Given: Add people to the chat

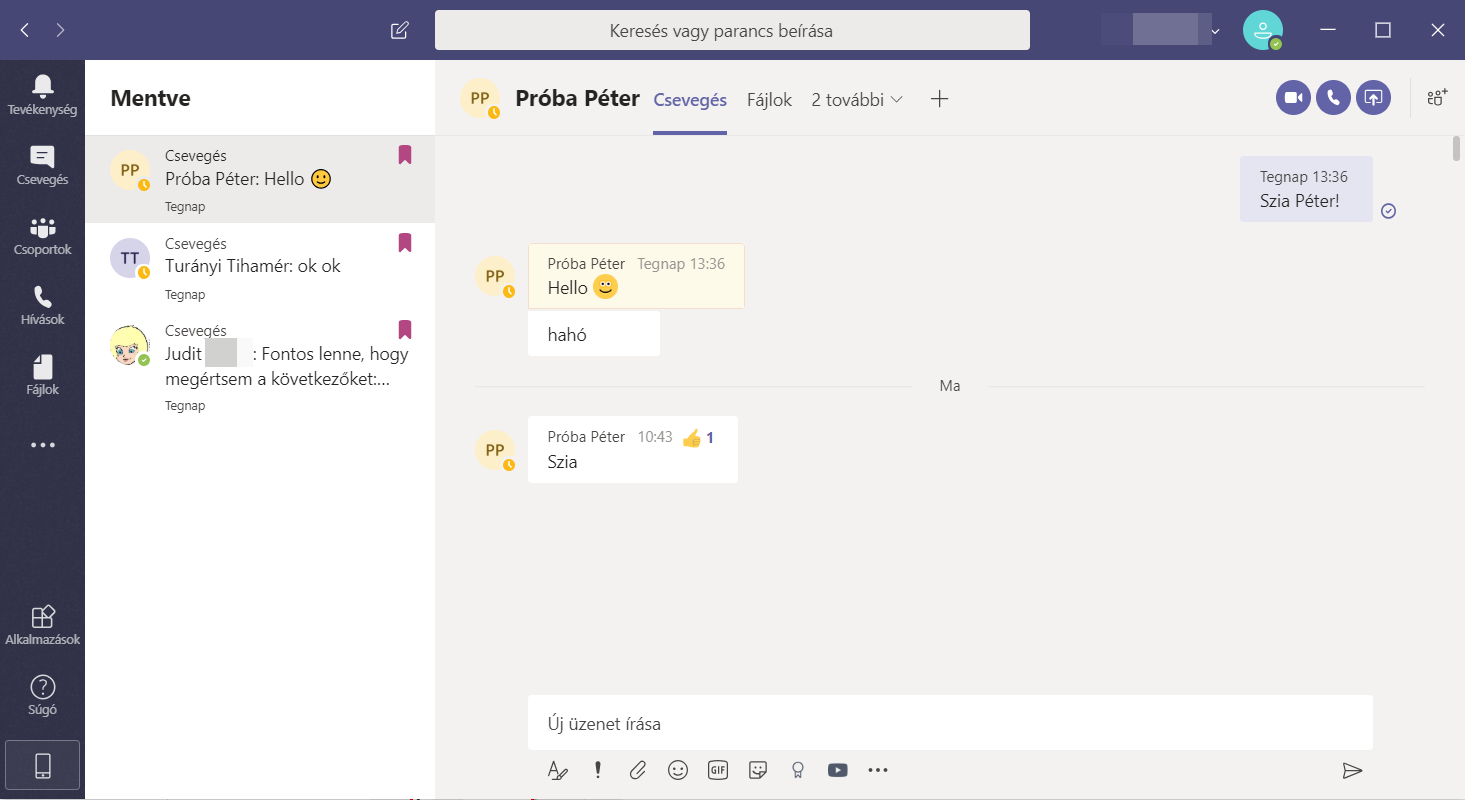Looking at the screenshot, I should tap(1437, 98).
